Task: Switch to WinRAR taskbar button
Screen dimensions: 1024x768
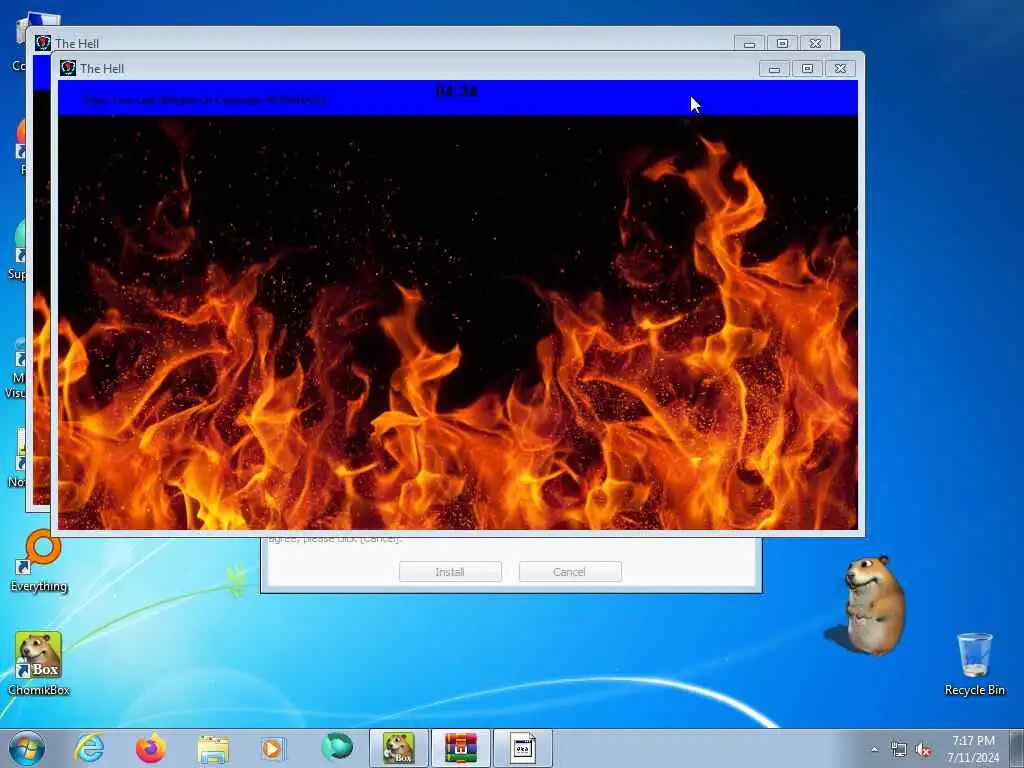Action: (x=460, y=748)
